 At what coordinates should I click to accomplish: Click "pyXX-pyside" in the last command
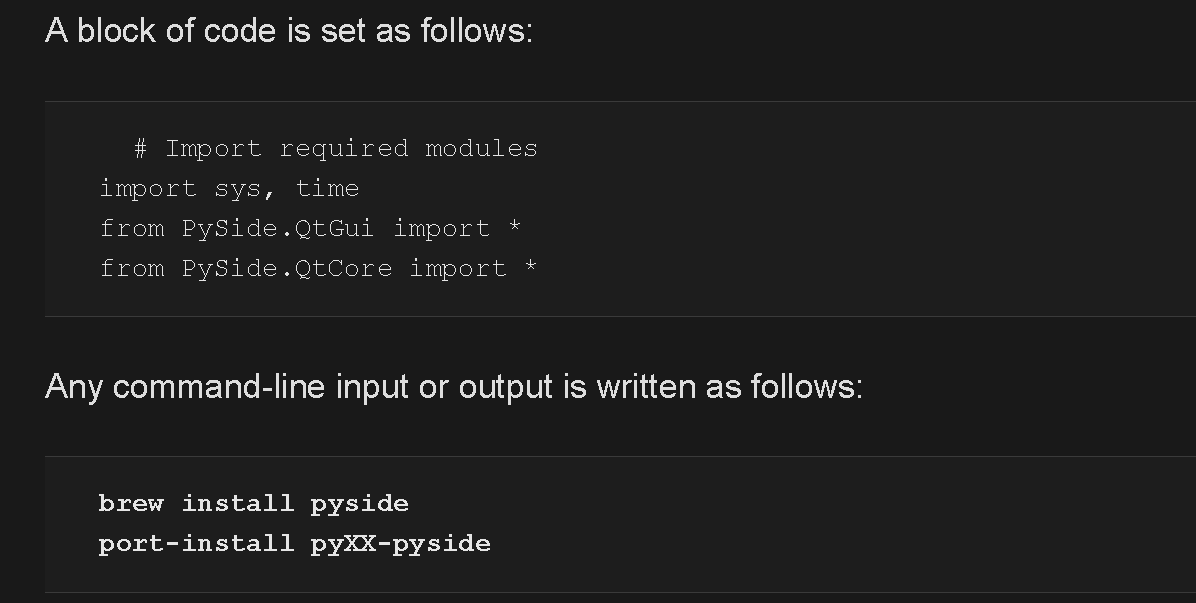tap(401, 544)
